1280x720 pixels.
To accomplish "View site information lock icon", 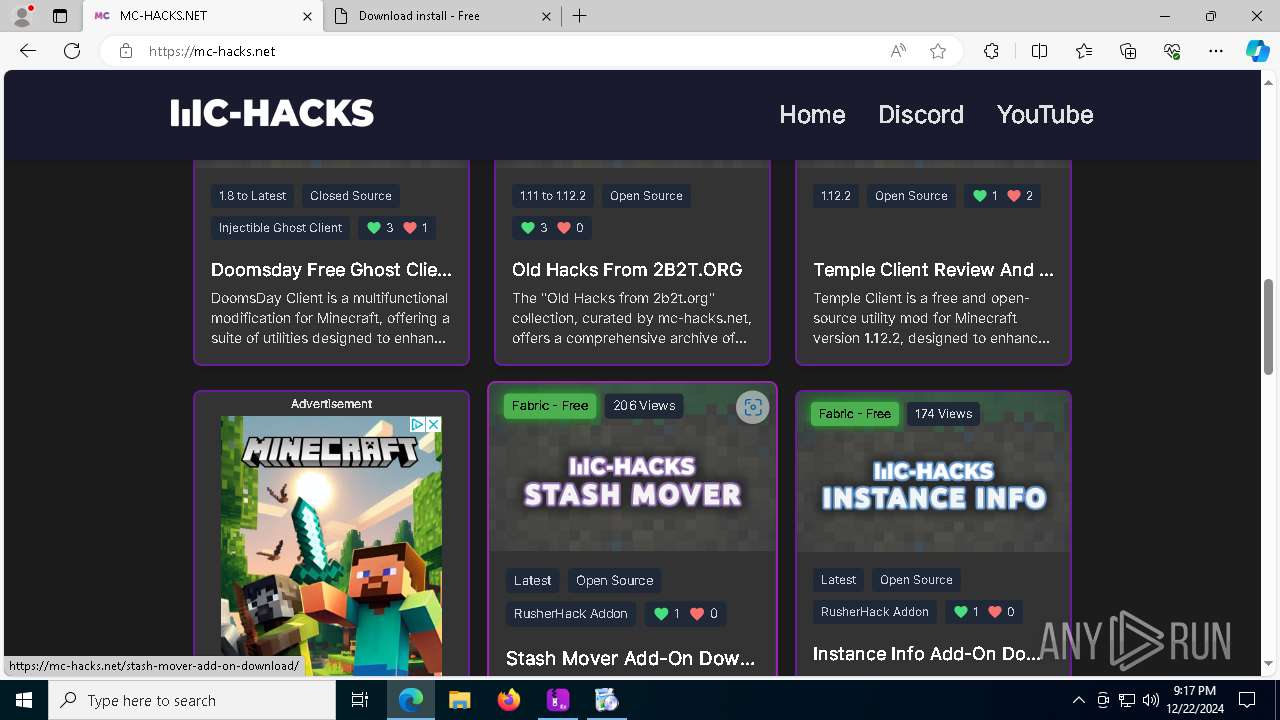I will pyautogui.click(x=126, y=51).
